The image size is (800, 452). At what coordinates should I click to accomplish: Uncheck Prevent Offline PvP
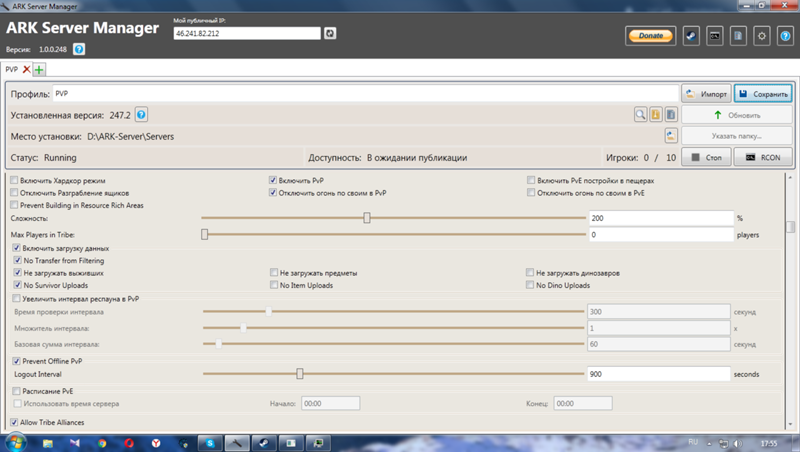pos(17,361)
